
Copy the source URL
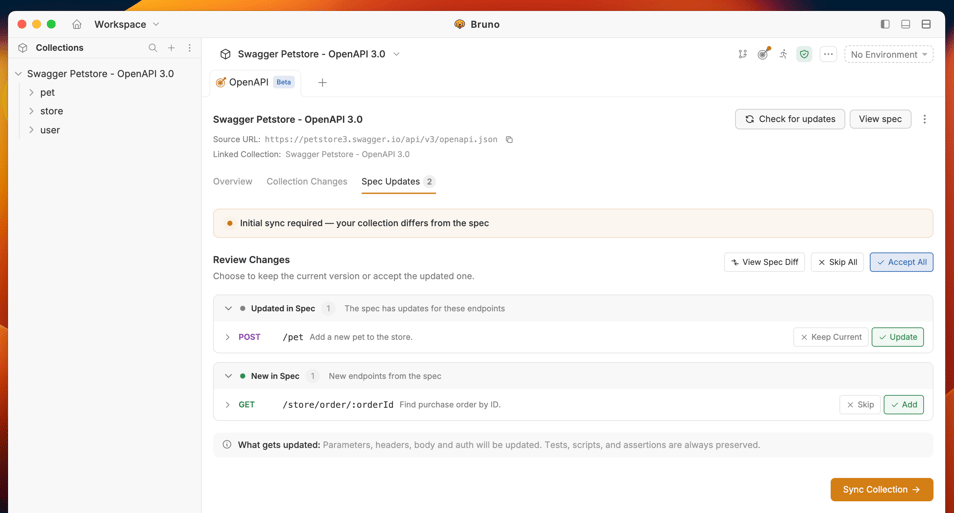coord(509,139)
